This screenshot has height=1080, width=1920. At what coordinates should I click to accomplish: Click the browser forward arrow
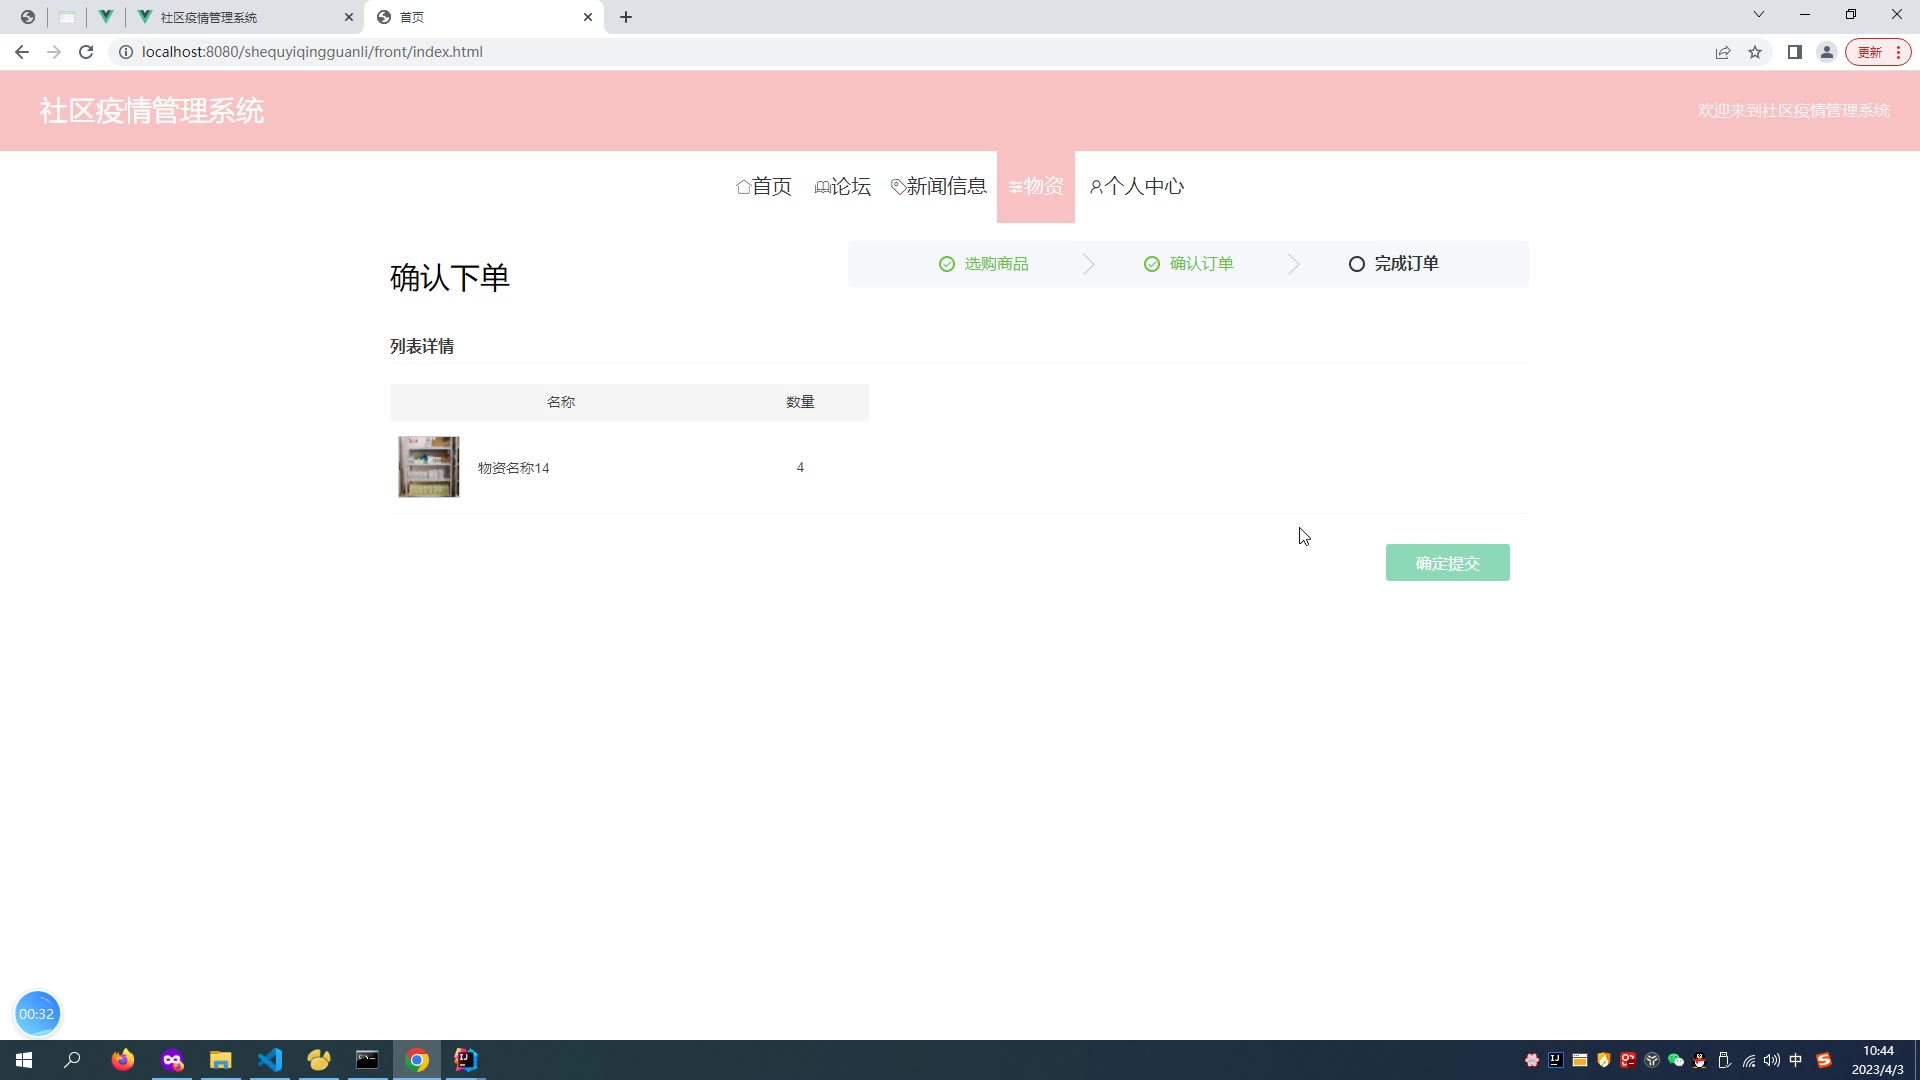click(x=54, y=52)
